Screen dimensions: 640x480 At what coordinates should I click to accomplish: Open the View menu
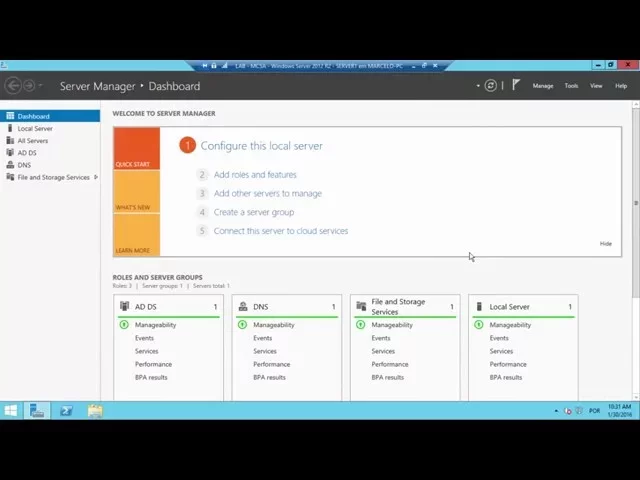click(596, 86)
